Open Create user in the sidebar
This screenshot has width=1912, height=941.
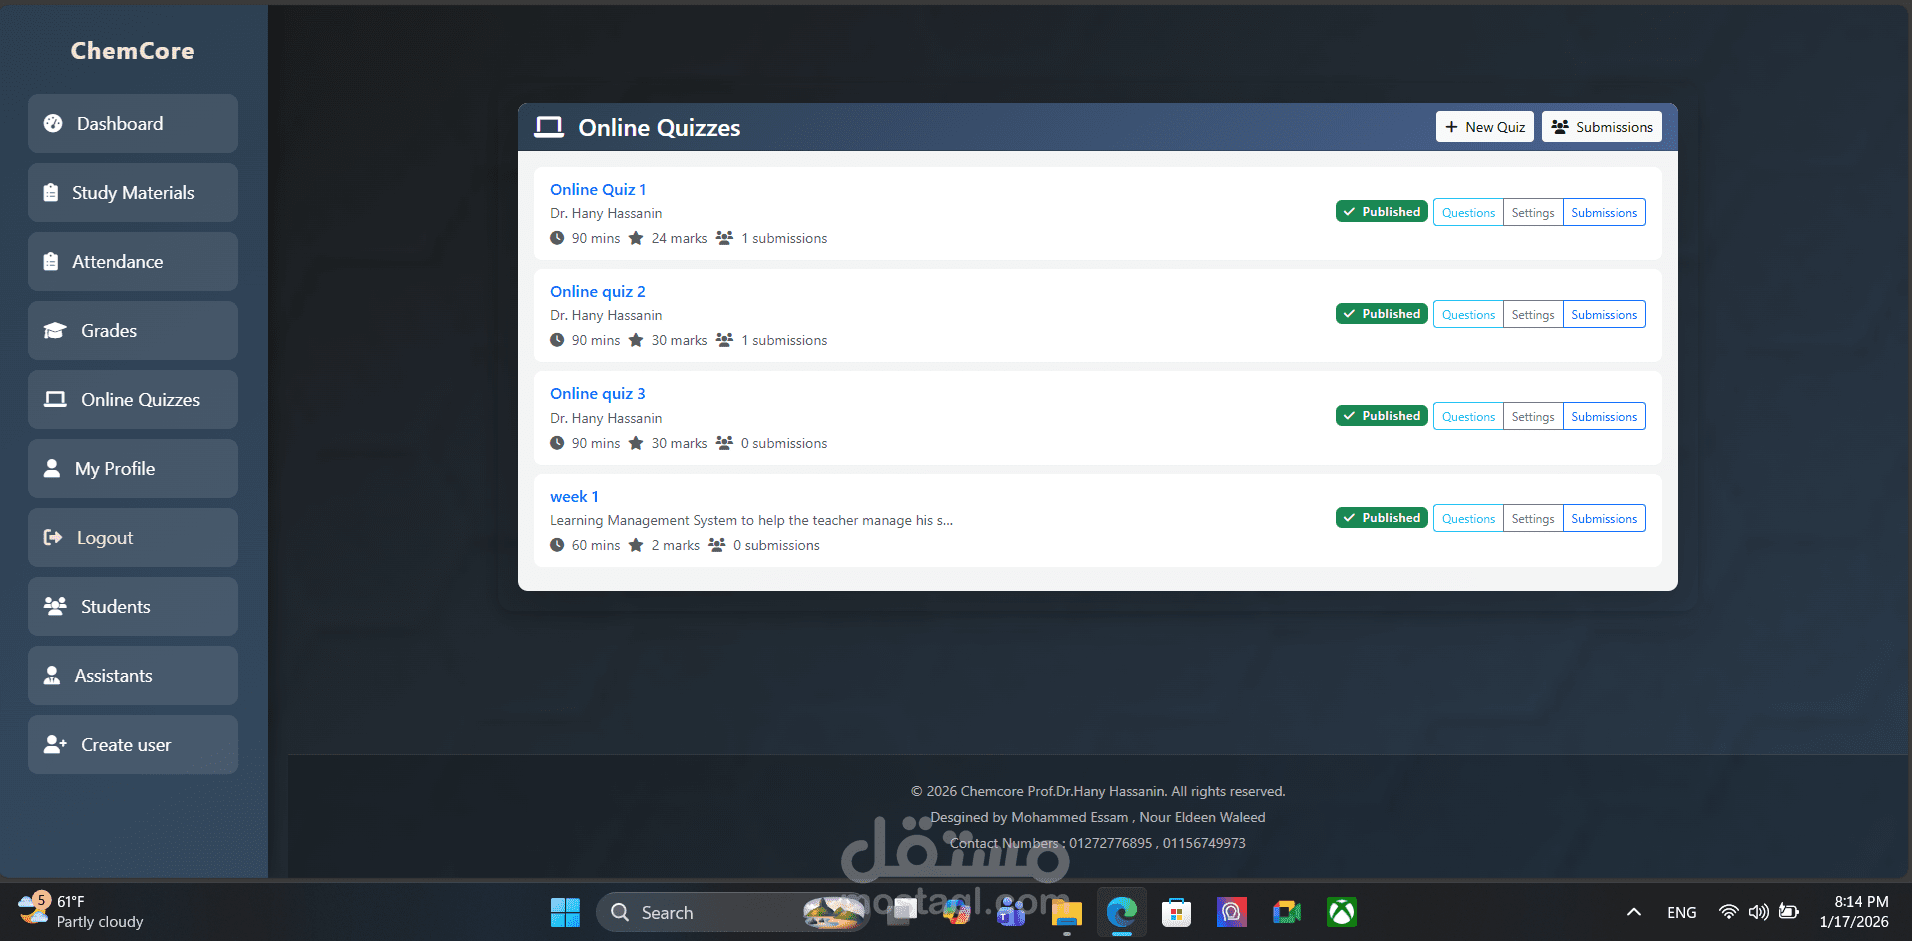pos(133,744)
